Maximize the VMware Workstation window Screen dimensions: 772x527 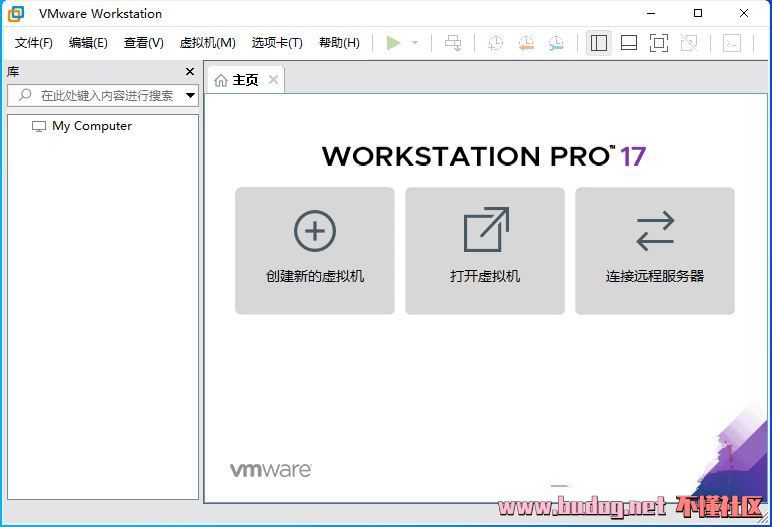point(698,13)
